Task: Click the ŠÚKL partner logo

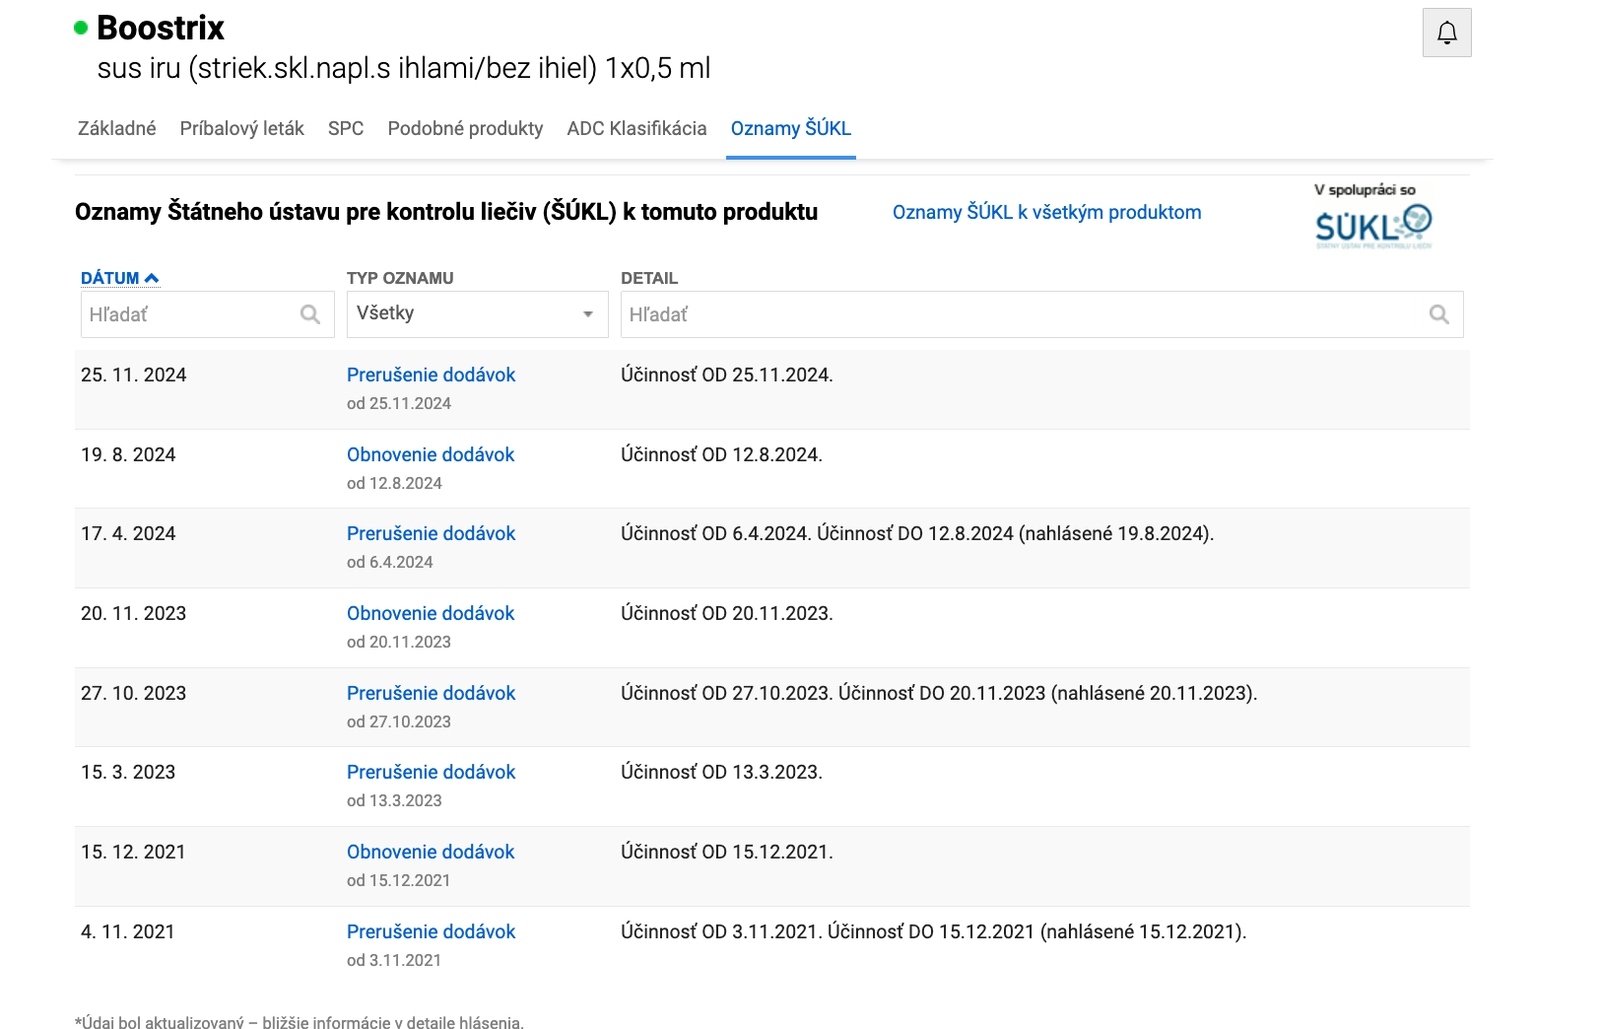Action: coord(1372,226)
